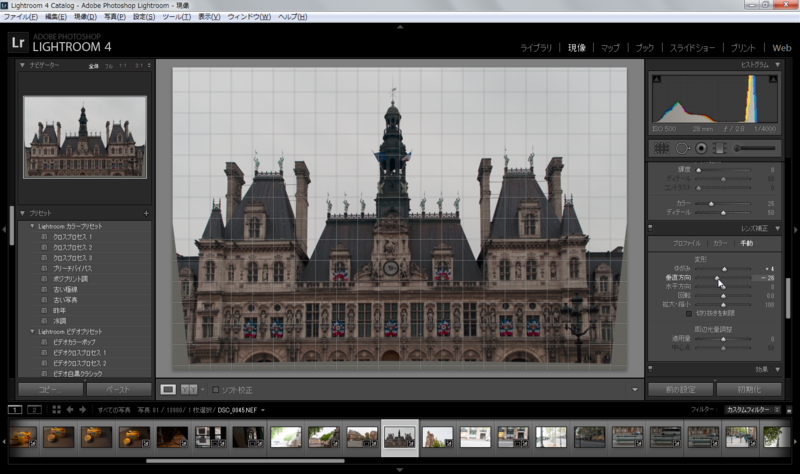Click the 前の設定 button
800x474 pixels.
tap(681, 389)
